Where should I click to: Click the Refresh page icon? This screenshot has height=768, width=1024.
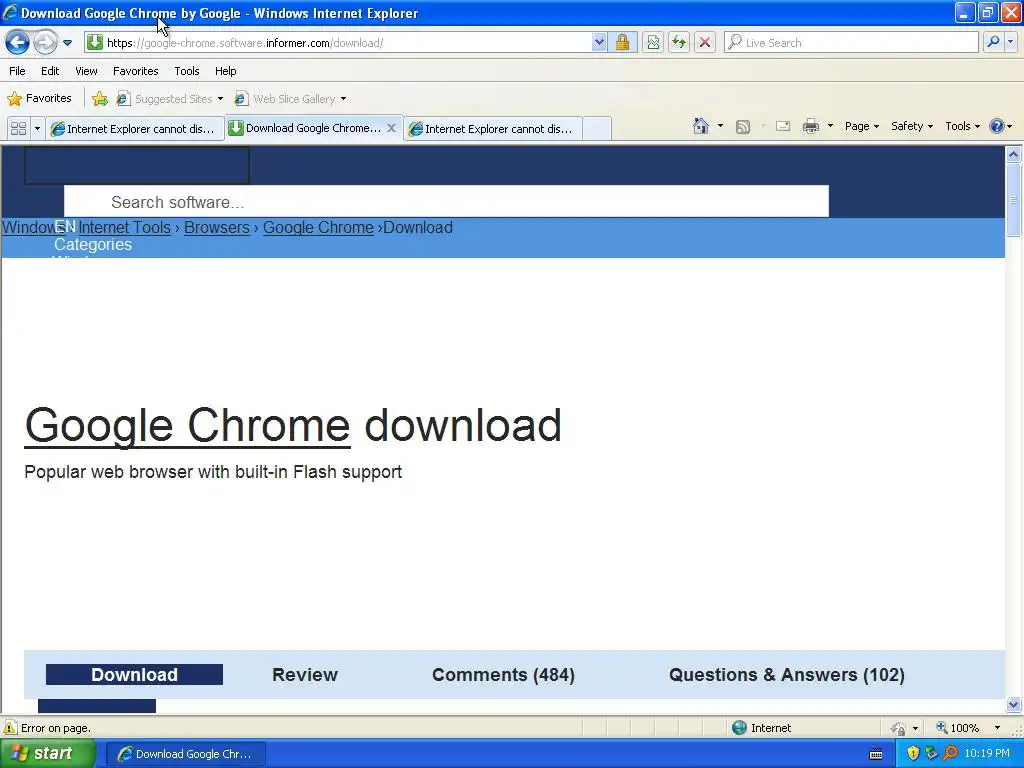[x=679, y=42]
